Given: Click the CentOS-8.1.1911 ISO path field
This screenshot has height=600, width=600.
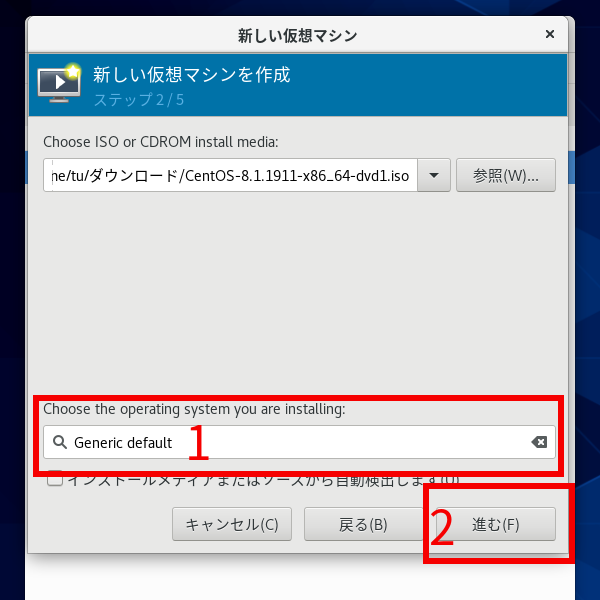Looking at the screenshot, I should 230,175.
